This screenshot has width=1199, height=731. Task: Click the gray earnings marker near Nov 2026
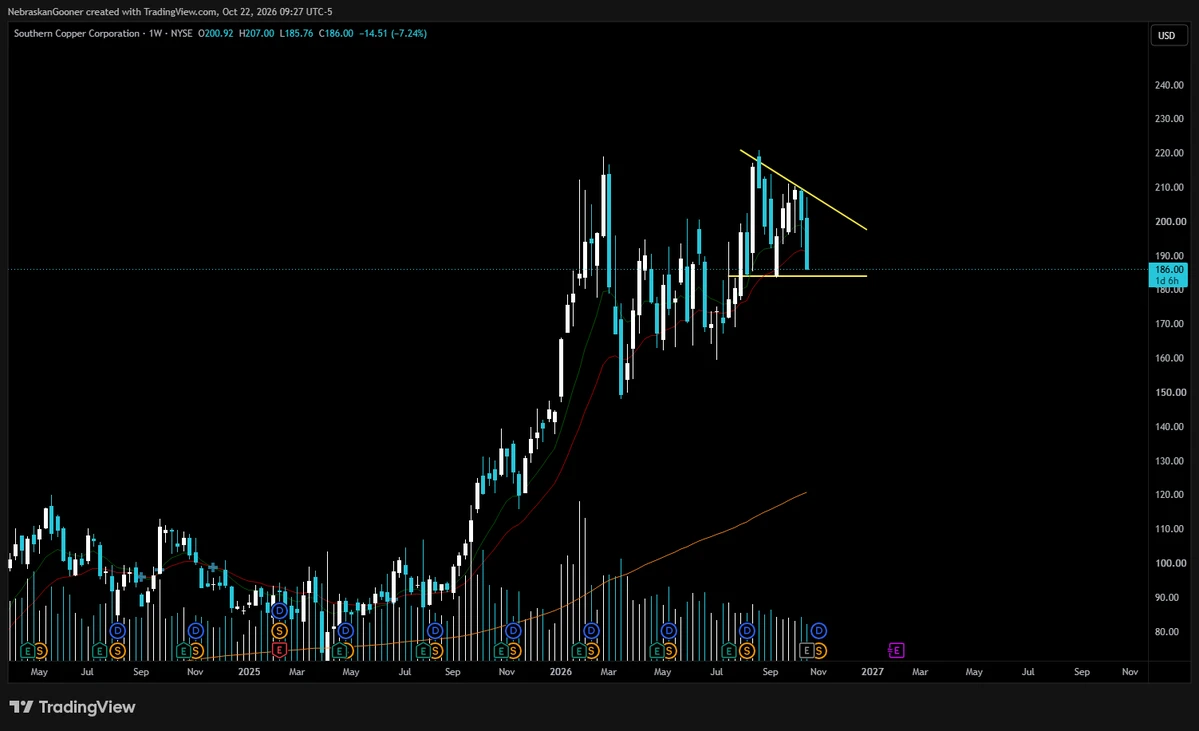(x=806, y=651)
